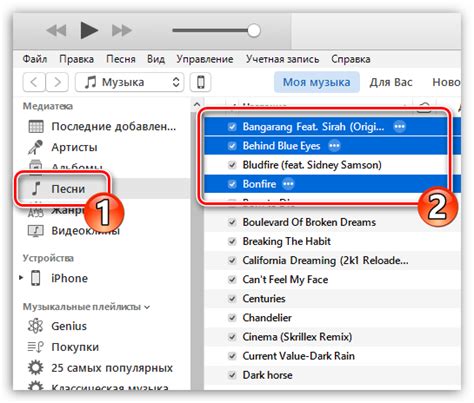Select Артисты in the sidebar

tap(74, 147)
